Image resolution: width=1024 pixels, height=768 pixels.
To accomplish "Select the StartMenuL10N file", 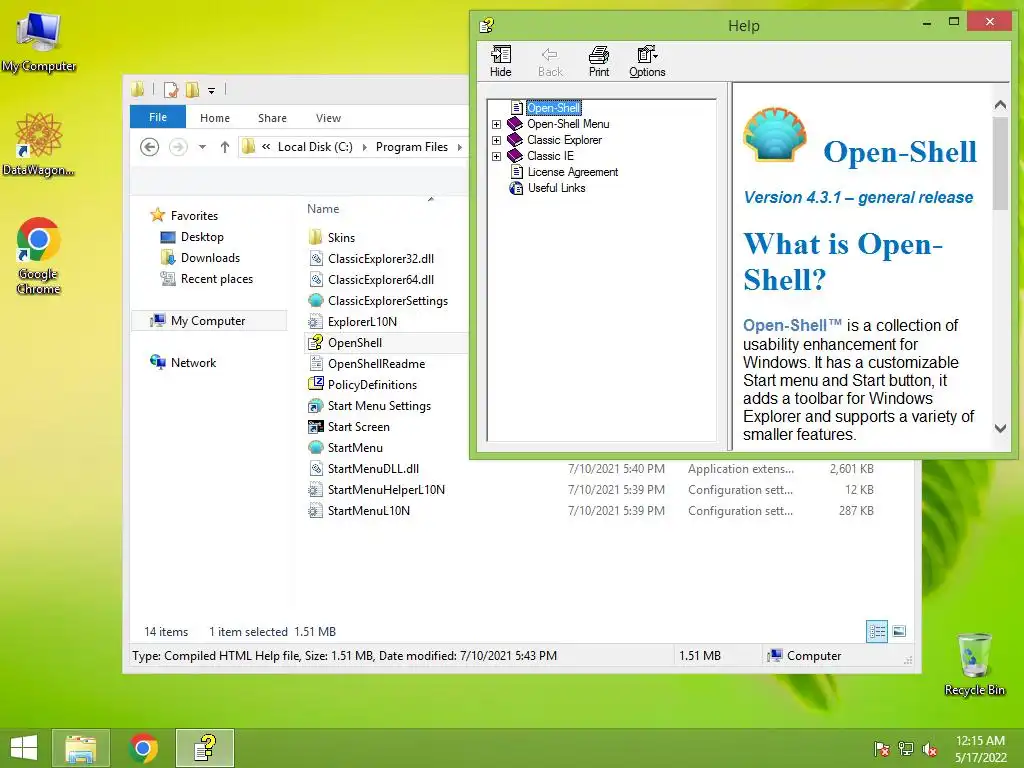I will coord(368,511).
